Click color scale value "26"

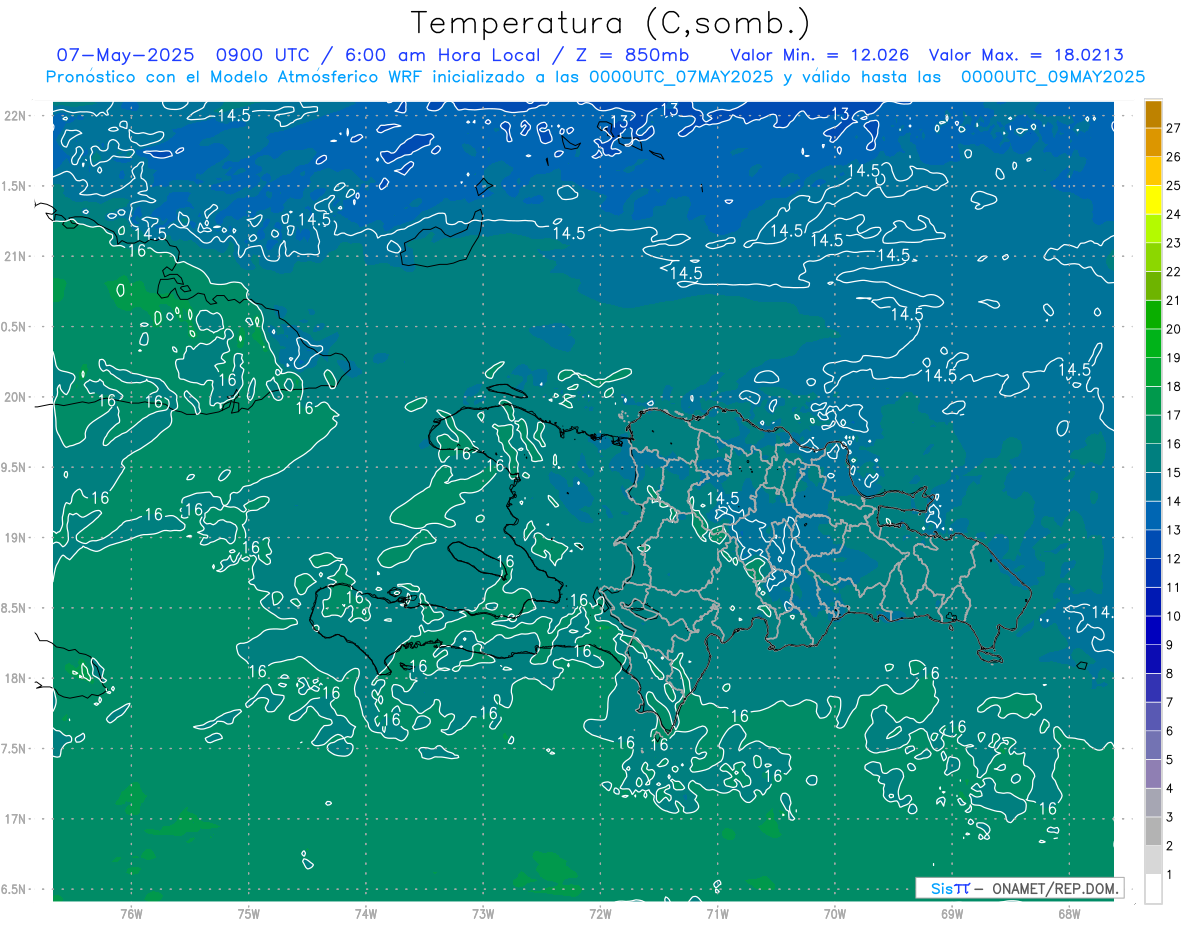(1174, 157)
